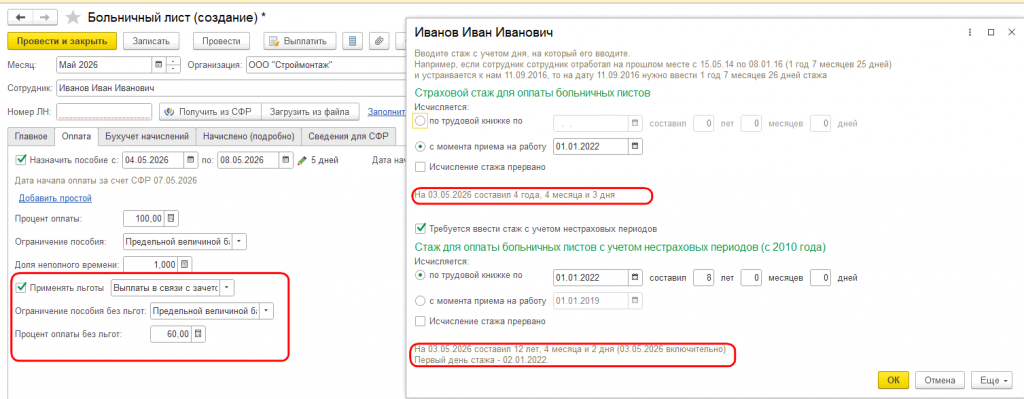Maximize the Иванов Иван Иванович dialog
The width and height of the screenshot is (1024, 399).
[991, 32]
